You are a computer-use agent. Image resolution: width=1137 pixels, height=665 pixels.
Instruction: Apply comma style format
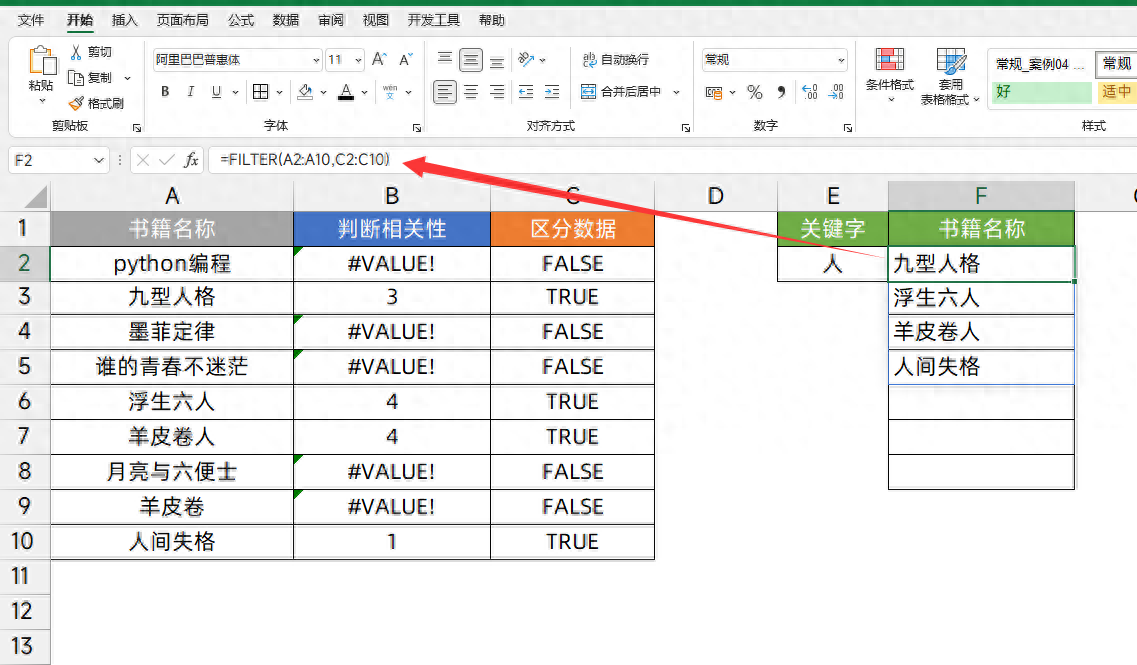pos(781,92)
